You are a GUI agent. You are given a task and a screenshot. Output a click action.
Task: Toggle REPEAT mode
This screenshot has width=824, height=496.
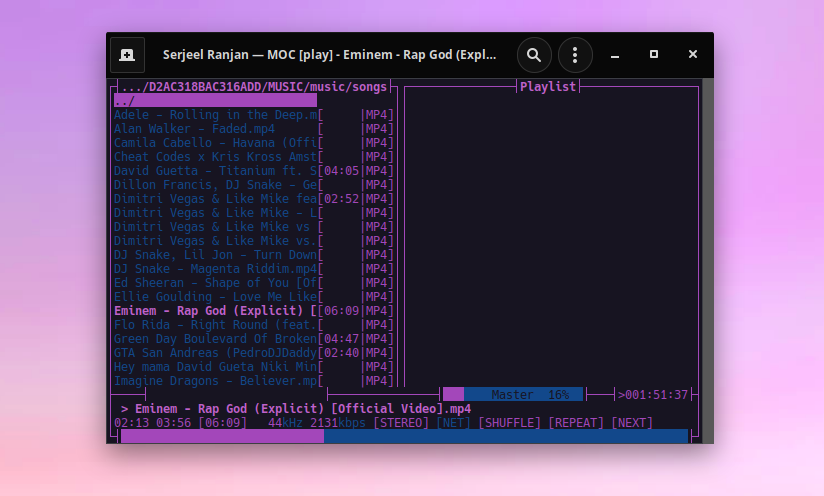coord(576,423)
